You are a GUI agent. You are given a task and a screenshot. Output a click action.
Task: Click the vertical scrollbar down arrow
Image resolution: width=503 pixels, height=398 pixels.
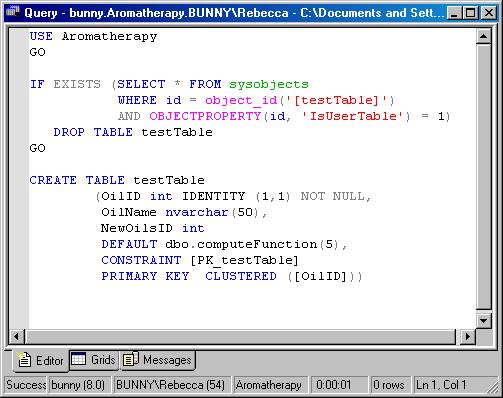click(x=483, y=321)
